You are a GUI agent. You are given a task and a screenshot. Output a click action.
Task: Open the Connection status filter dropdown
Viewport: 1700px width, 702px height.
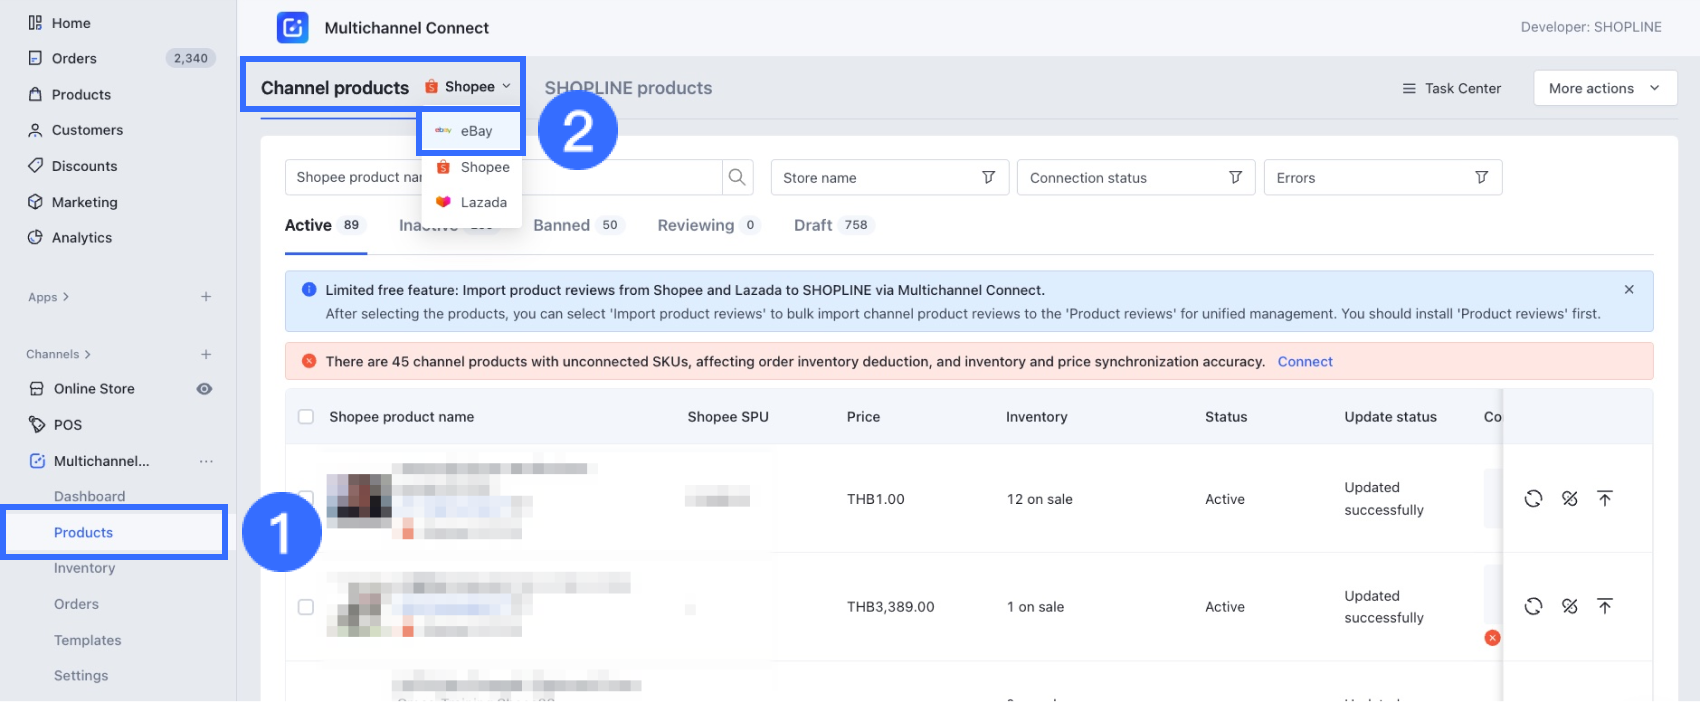tap(1135, 178)
